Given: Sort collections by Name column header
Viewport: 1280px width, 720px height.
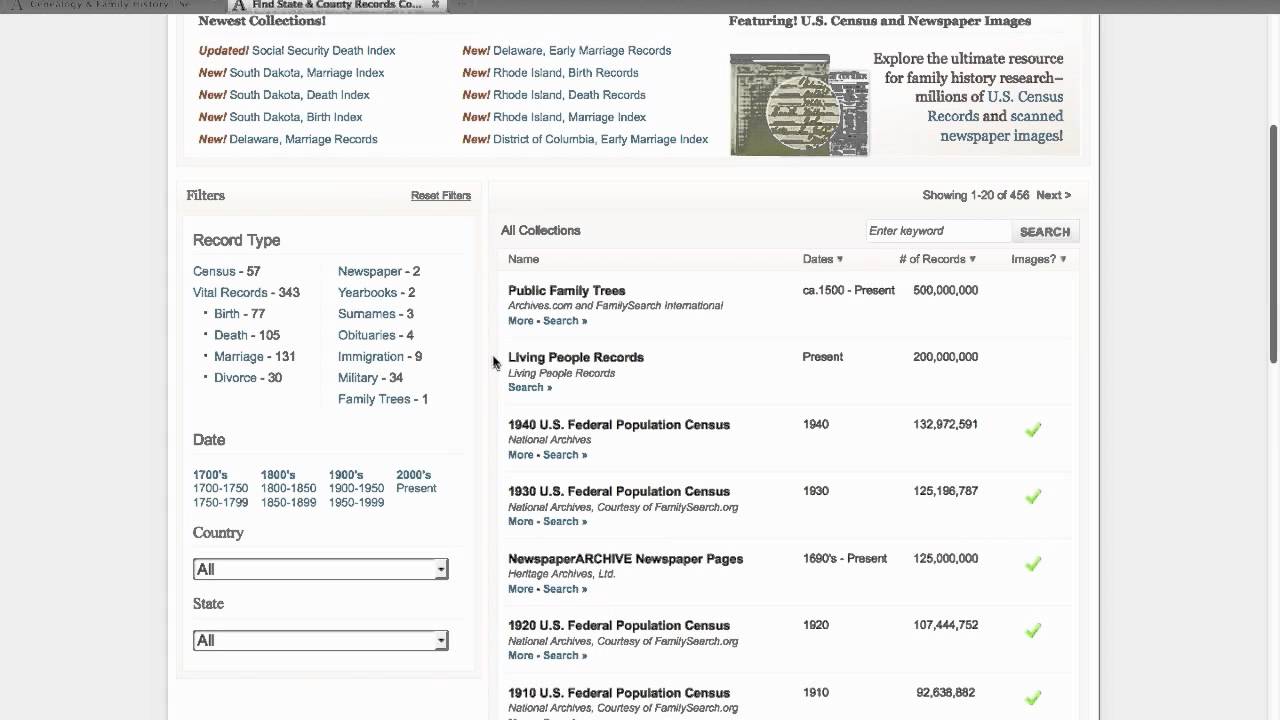Looking at the screenshot, I should 523,259.
